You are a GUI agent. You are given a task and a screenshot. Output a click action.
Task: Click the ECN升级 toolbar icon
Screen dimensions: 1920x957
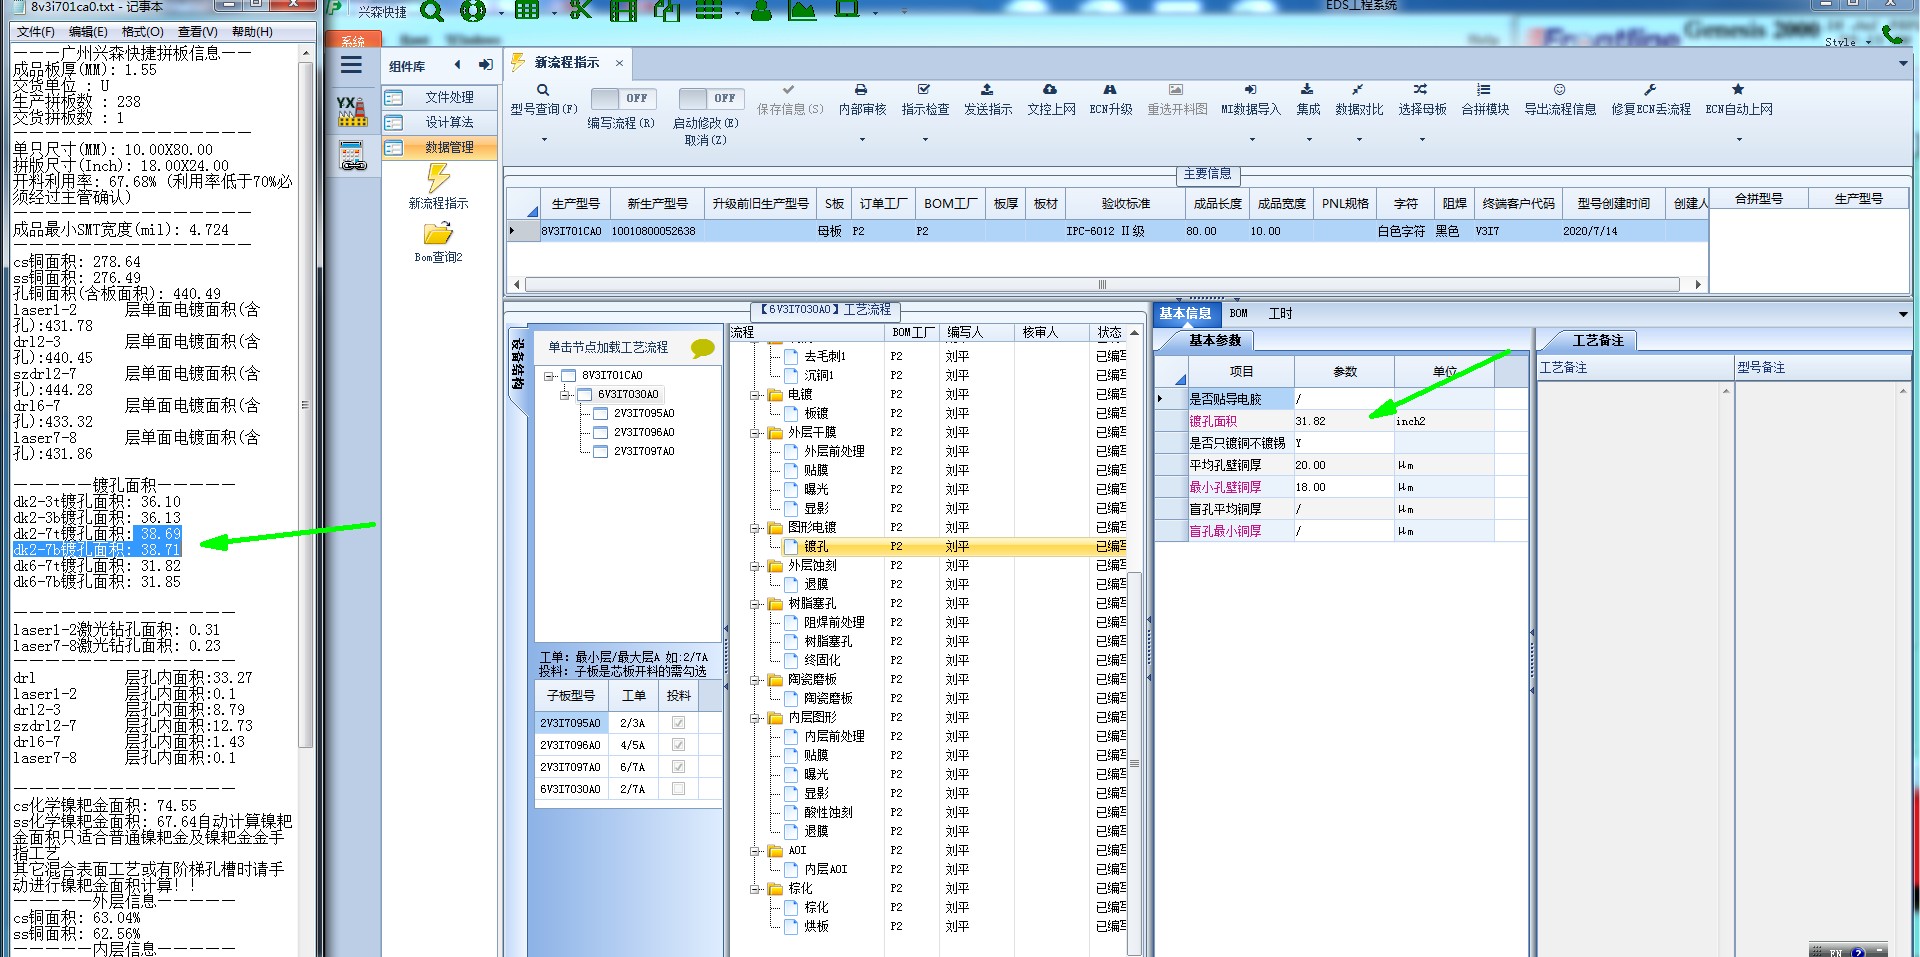[x=1110, y=90]
